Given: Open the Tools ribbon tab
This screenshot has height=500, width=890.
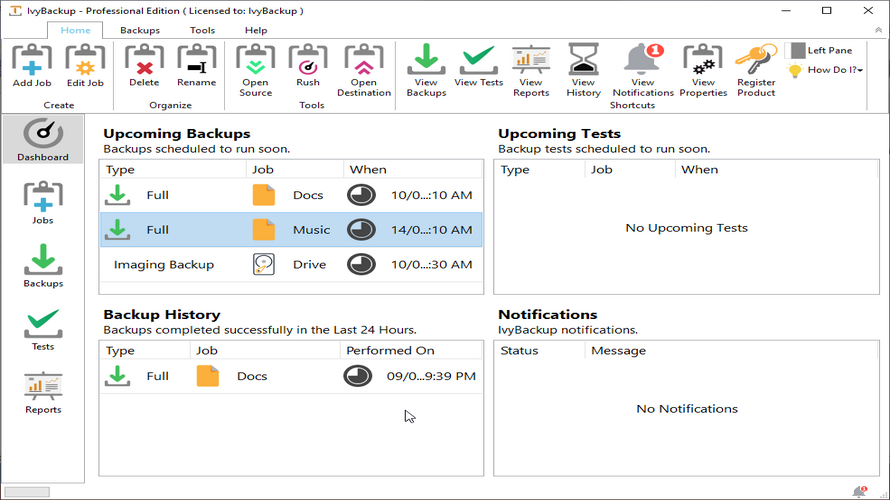Looking at the screenshot, I should [202, 31].
